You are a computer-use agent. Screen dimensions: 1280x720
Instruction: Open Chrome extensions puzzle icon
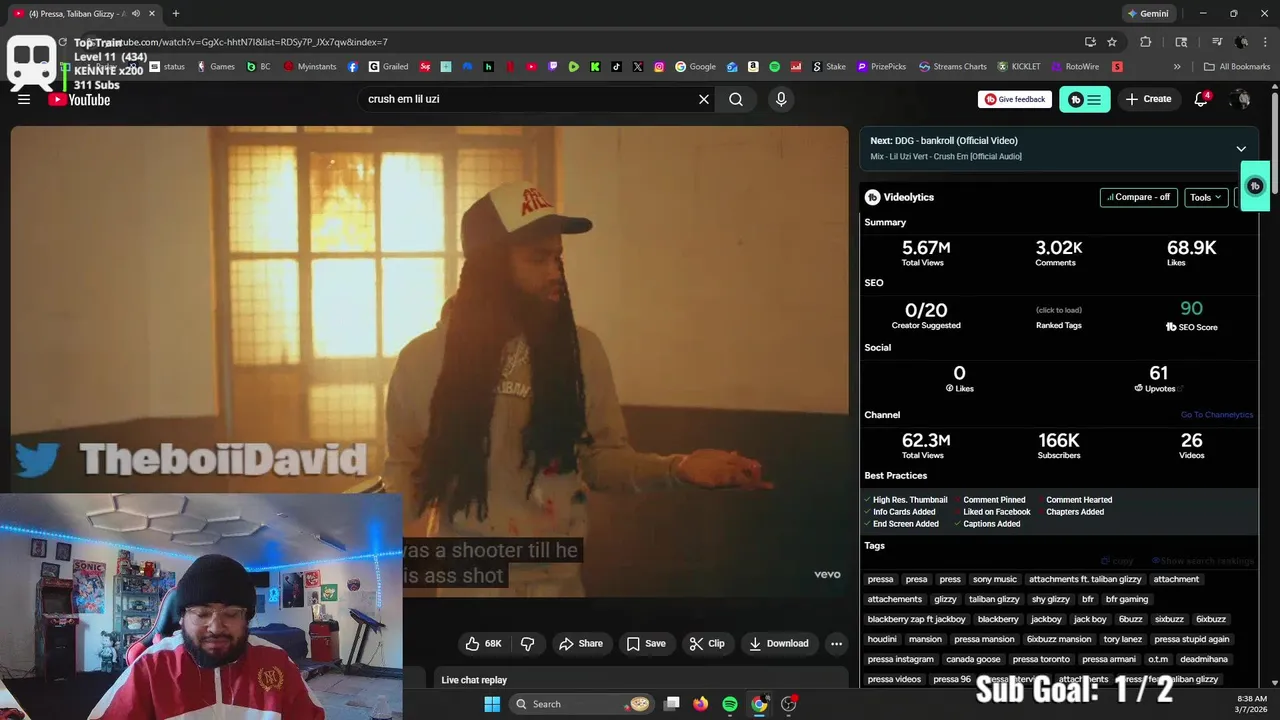pos(1146,42)
